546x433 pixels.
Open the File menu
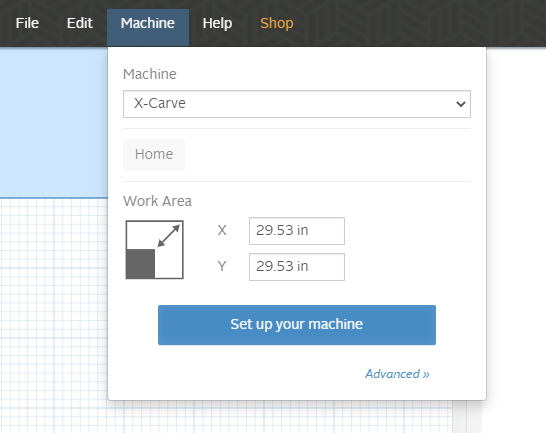tap(27, 23)
